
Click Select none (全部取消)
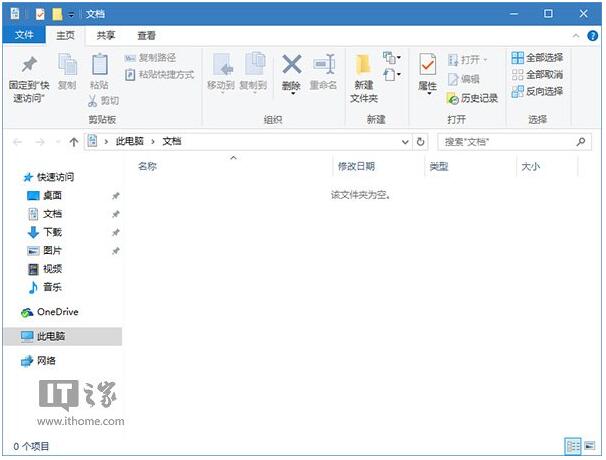537,75
